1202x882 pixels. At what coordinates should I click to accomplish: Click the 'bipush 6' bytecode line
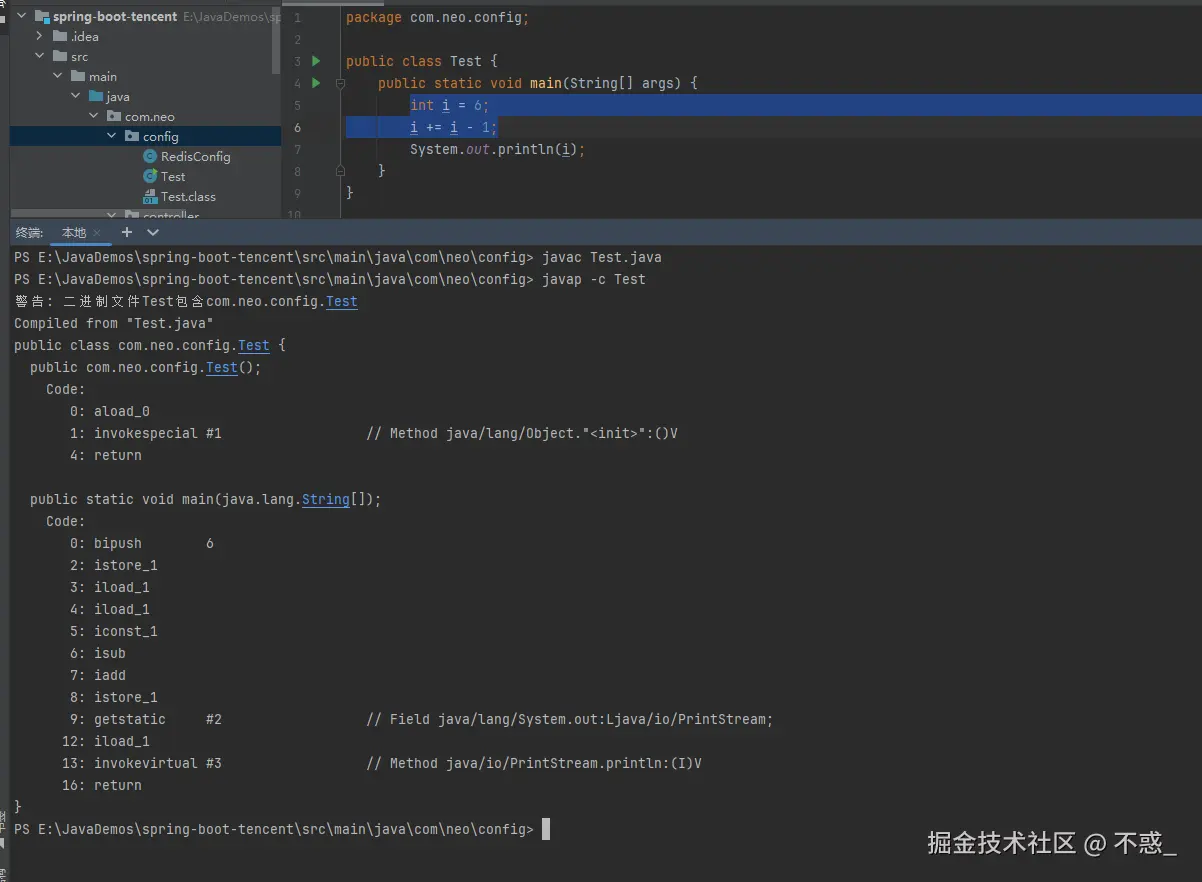click(x=142, y=543)
